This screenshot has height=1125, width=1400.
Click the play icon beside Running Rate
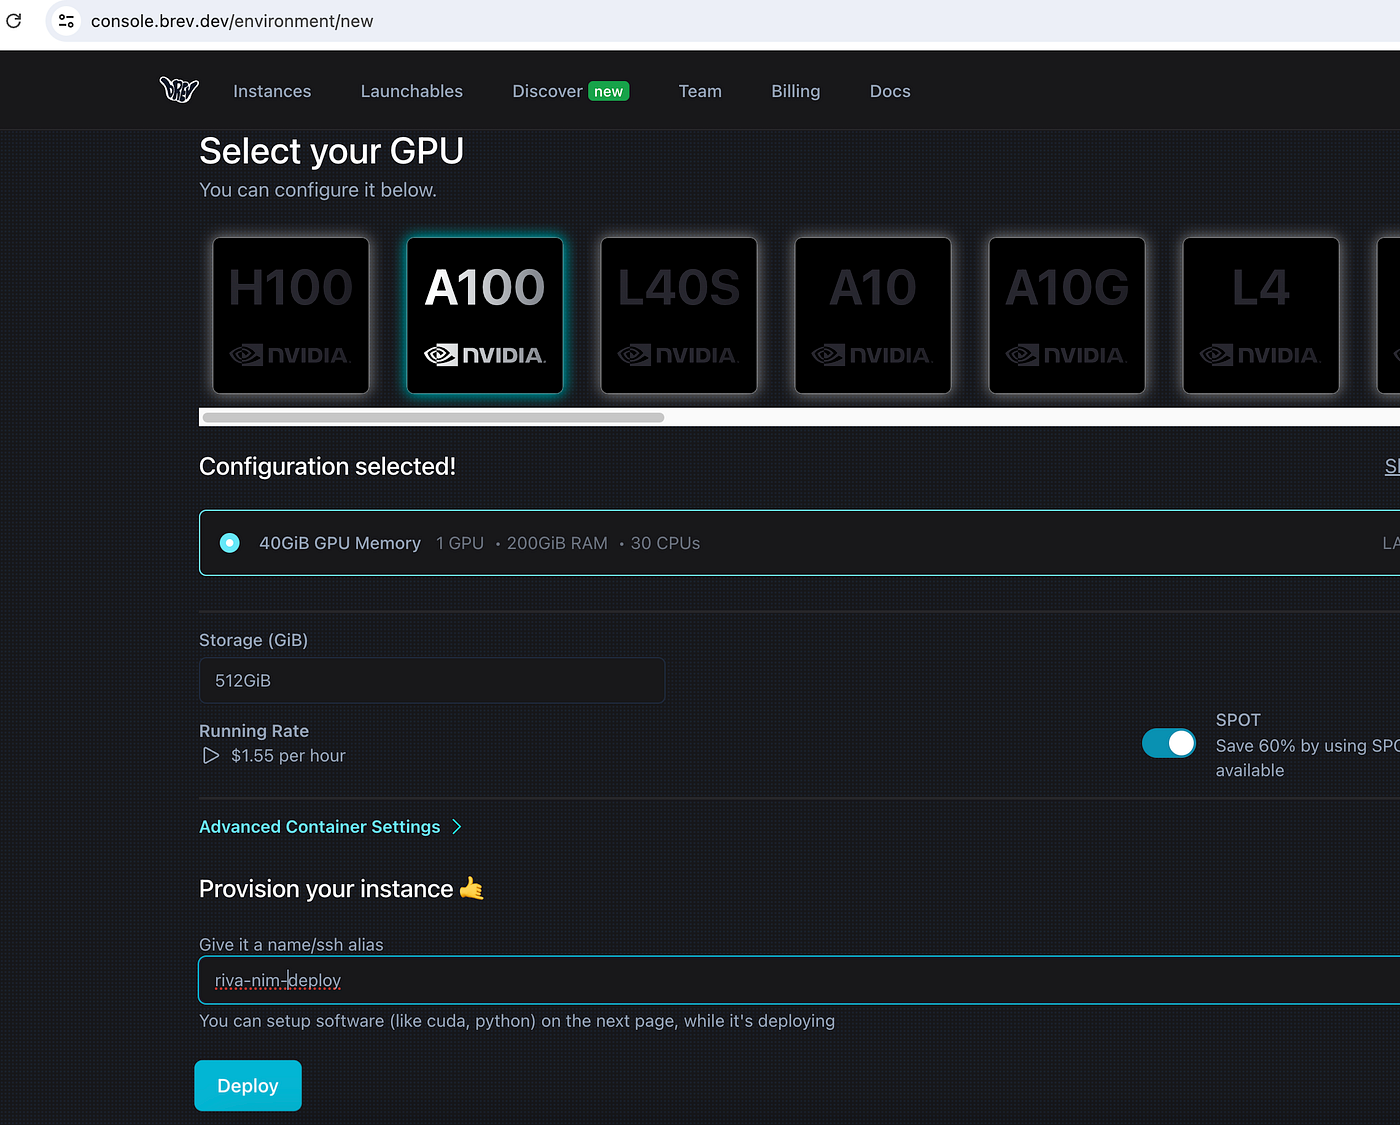pyautogui.click(x=211, y=756)
